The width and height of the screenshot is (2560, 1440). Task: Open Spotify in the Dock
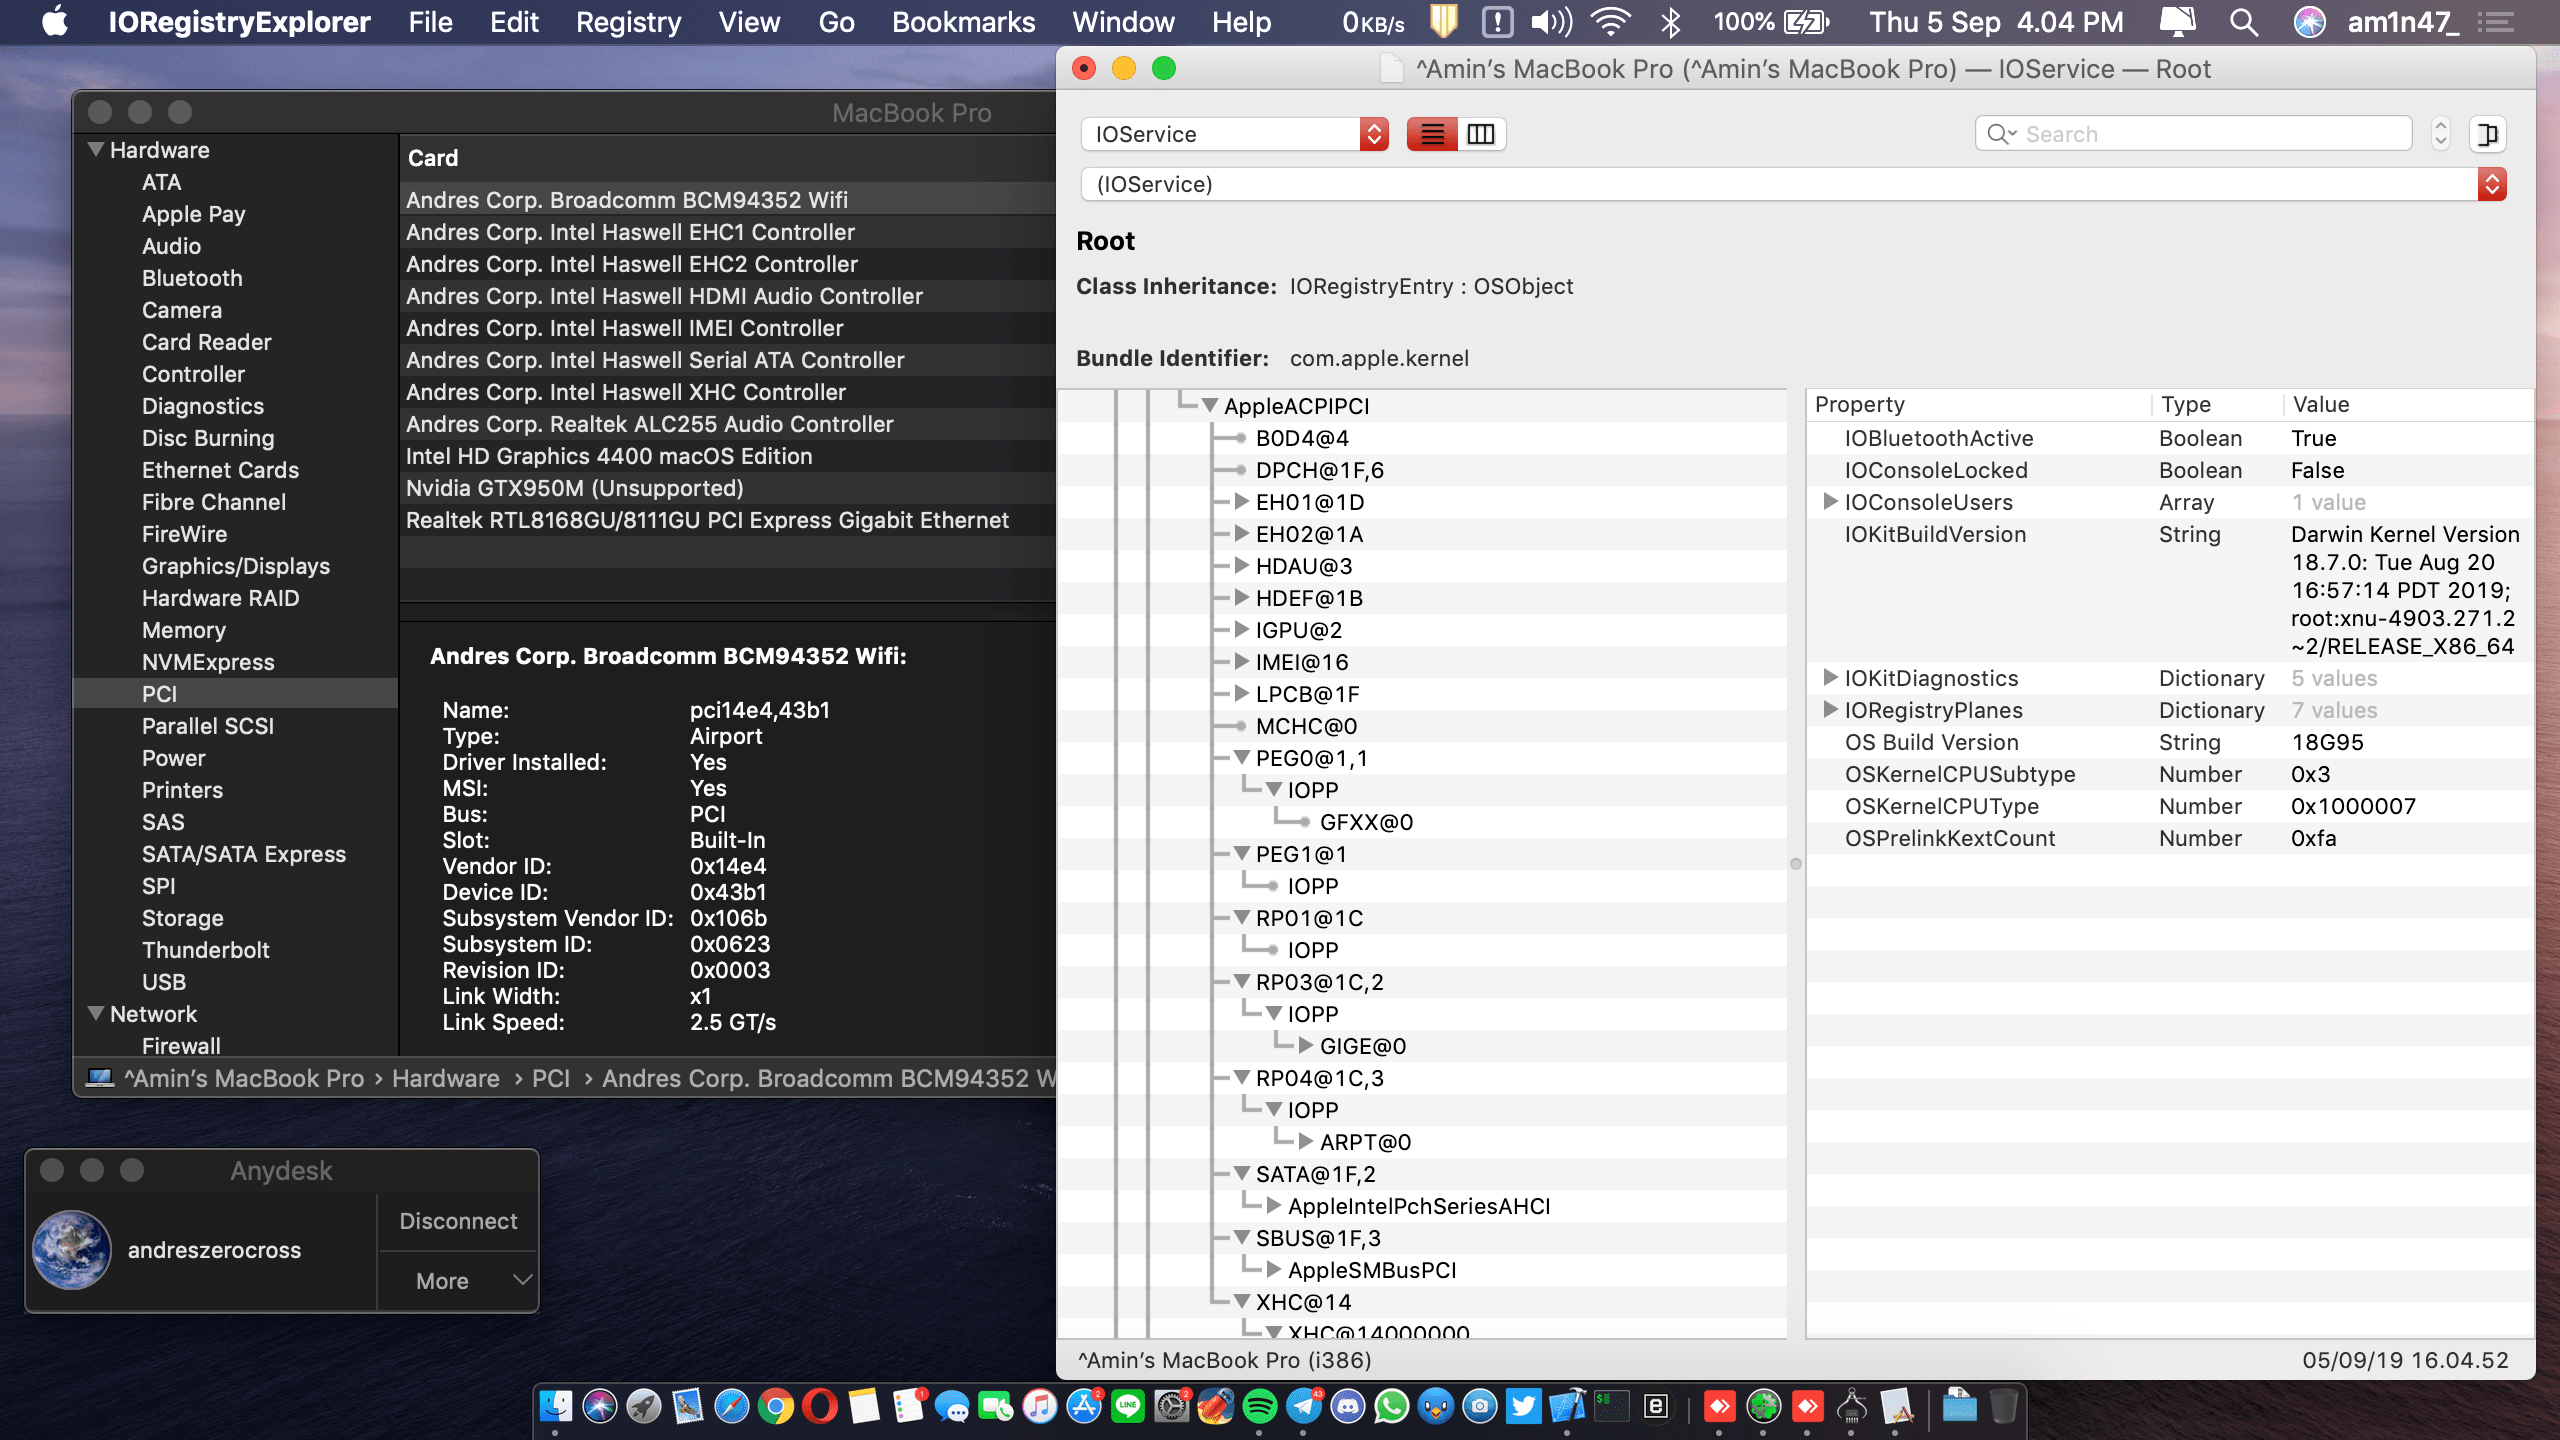pyautogui.click(x=1260, y=1407)
